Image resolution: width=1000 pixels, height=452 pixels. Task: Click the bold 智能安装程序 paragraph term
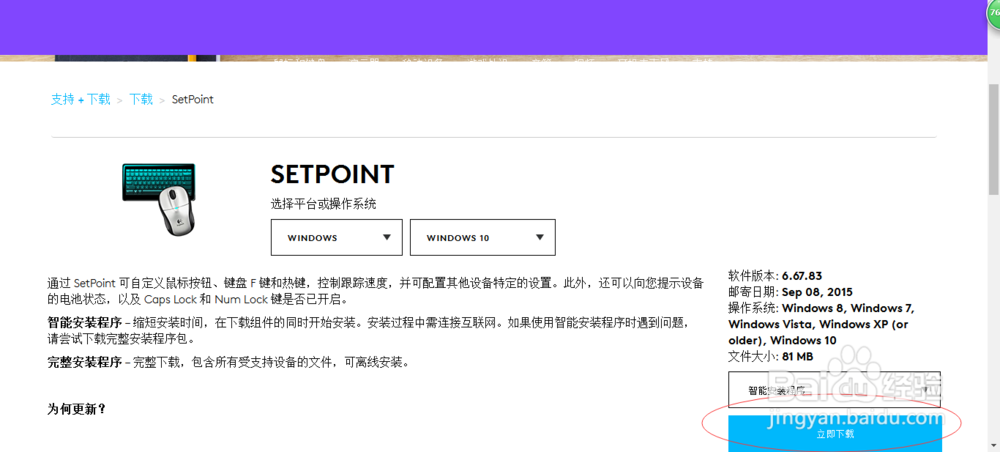point(85,323)
